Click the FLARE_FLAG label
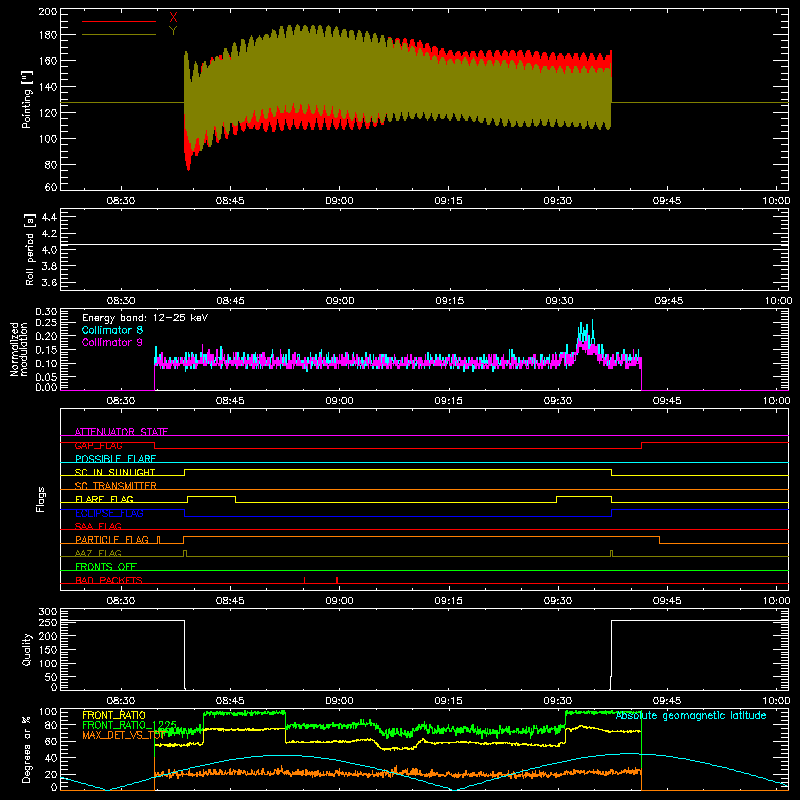Screen dimensions: 800x800 (x=104, y=499)
